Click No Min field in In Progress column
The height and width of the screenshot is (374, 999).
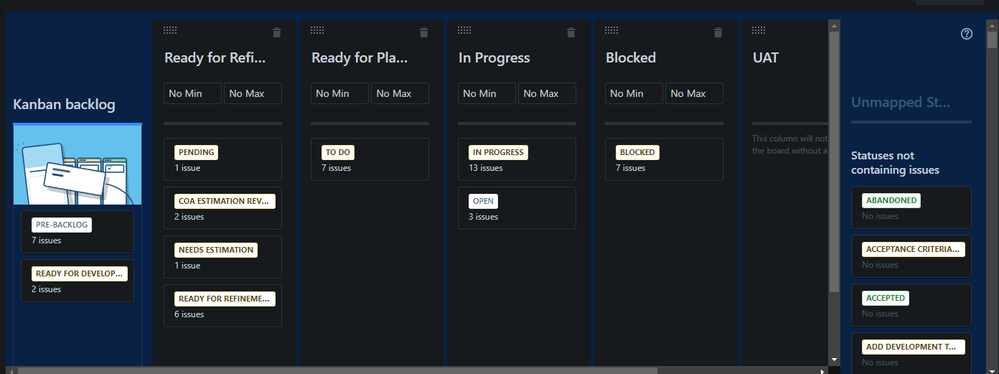pyautogui.click(x=487, y=93)
